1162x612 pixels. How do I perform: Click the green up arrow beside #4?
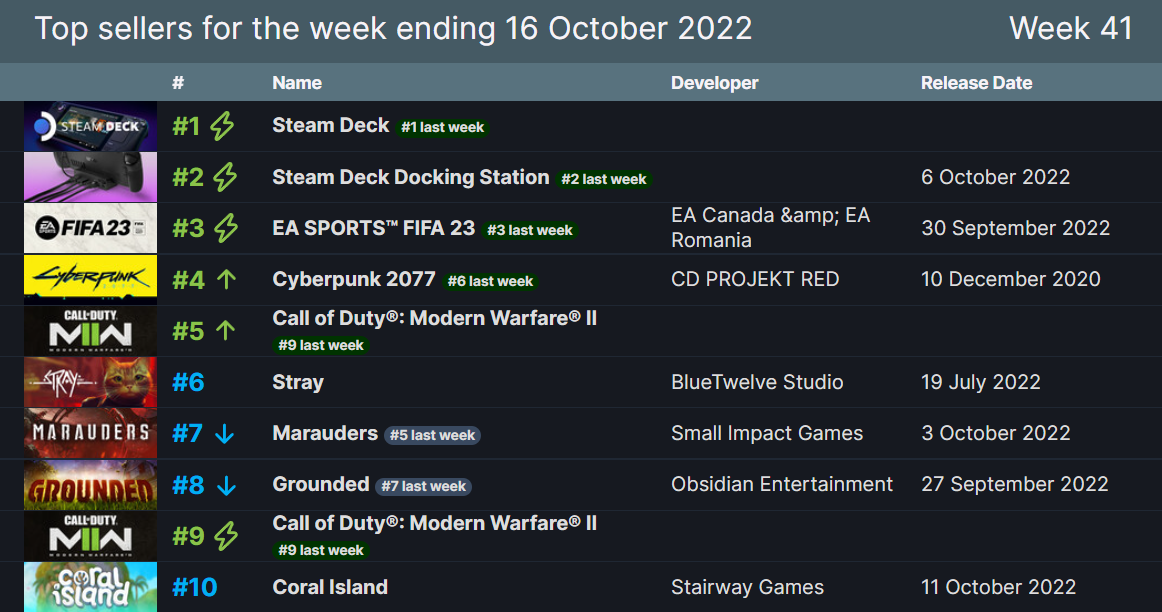(x=227, y=279)
